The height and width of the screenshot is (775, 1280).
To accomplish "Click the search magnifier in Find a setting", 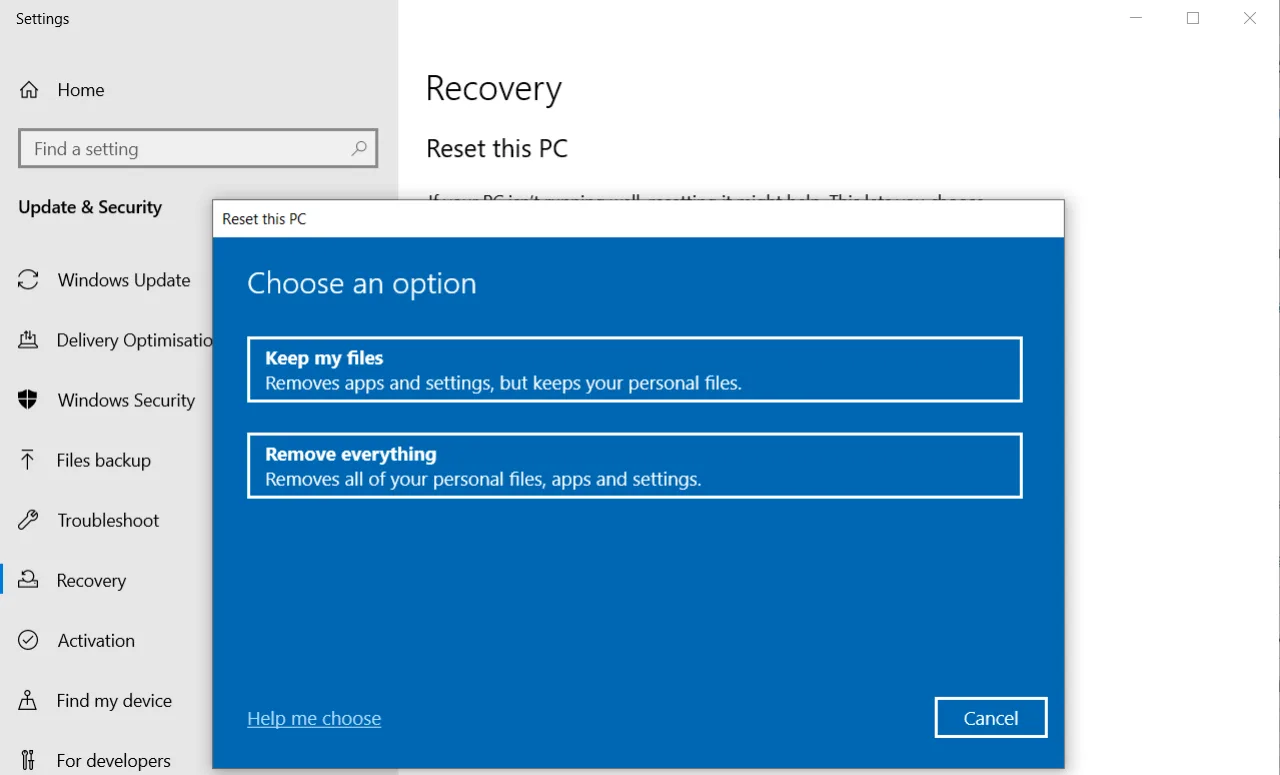I will [x=358, y=148].
